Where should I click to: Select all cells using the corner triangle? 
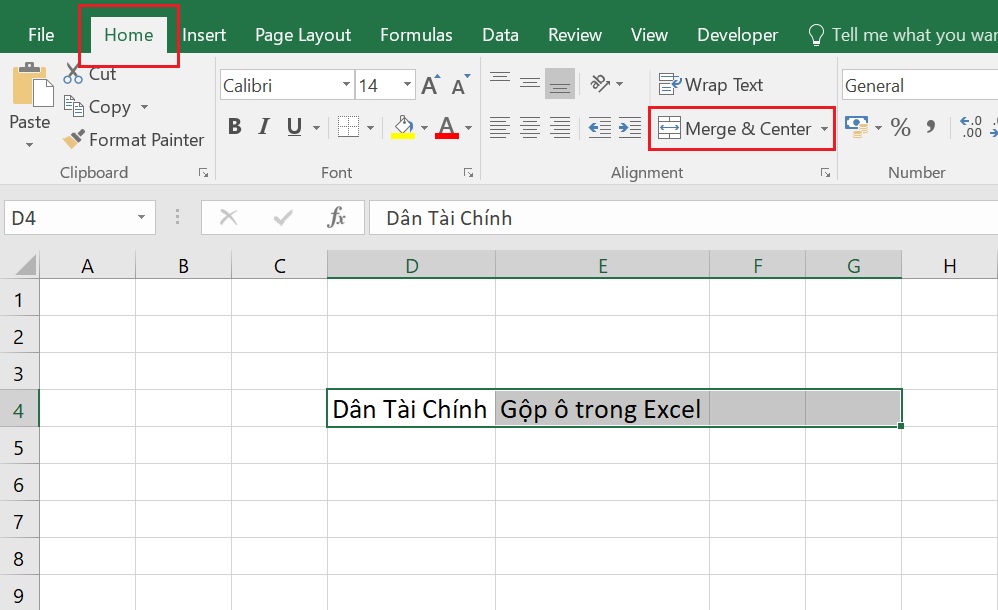coord(24,265)
